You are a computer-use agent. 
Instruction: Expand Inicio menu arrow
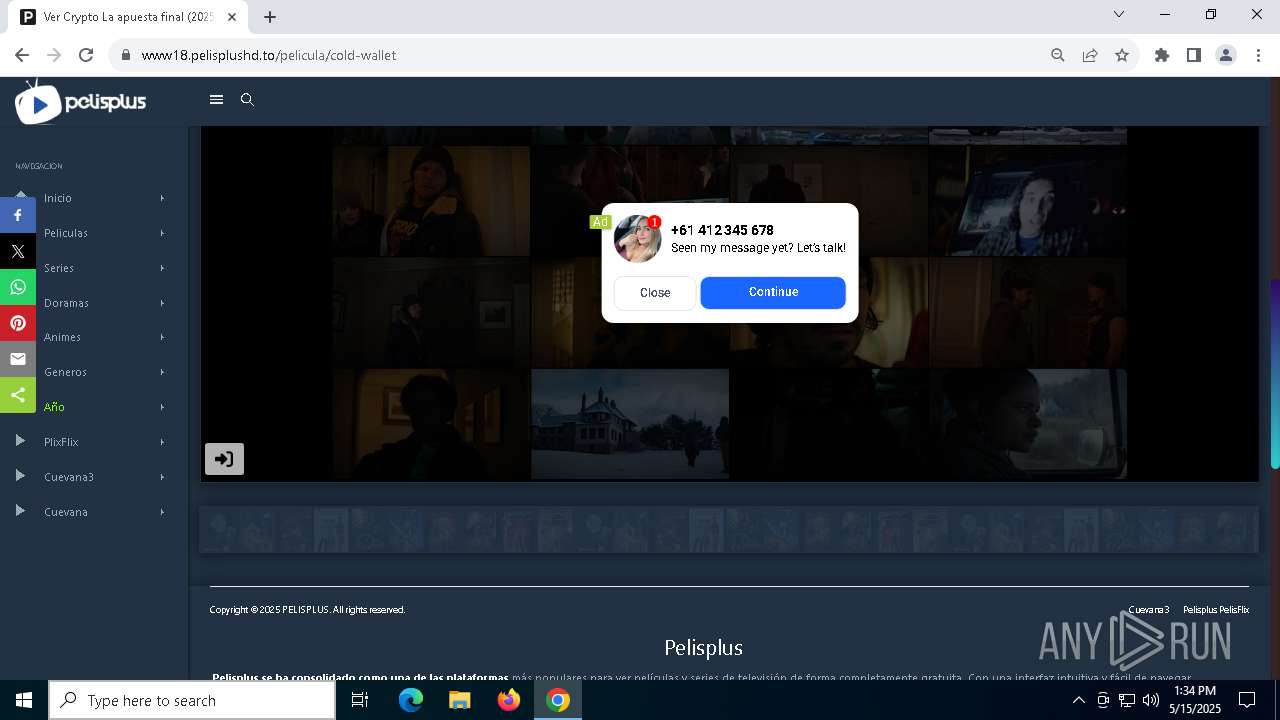point(162,198)
